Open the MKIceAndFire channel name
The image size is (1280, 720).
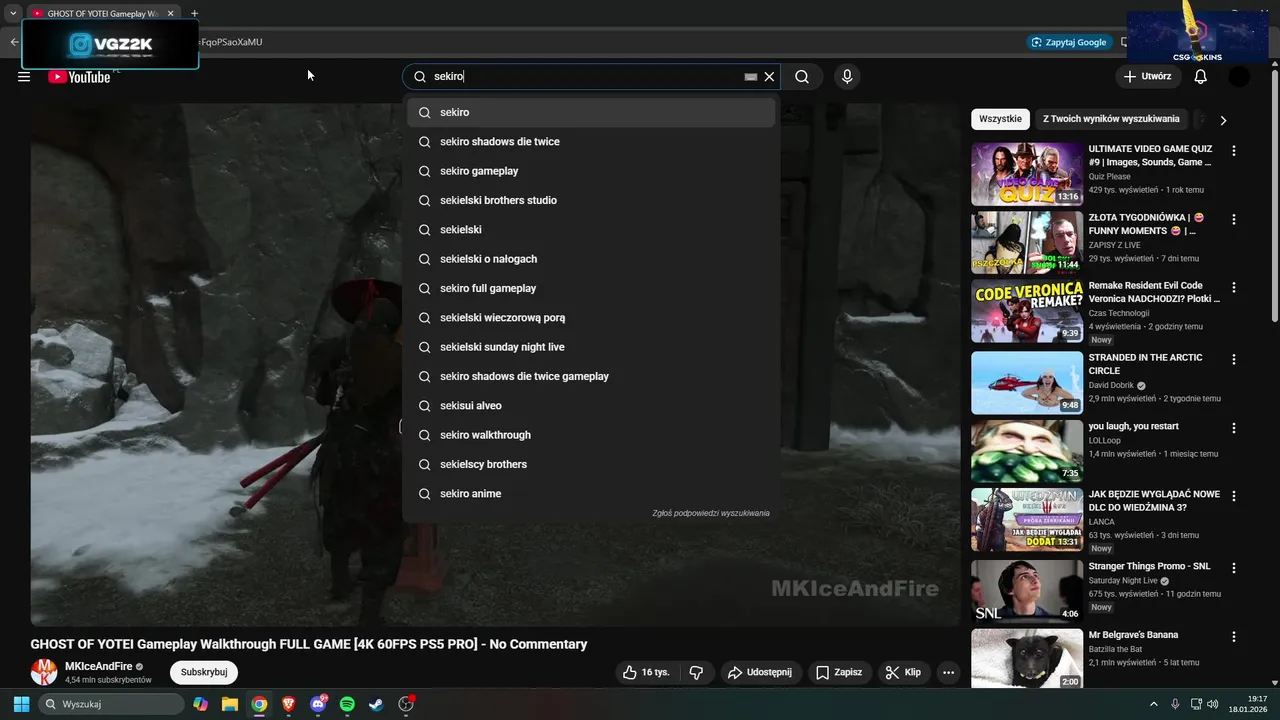tap(98, 666)
